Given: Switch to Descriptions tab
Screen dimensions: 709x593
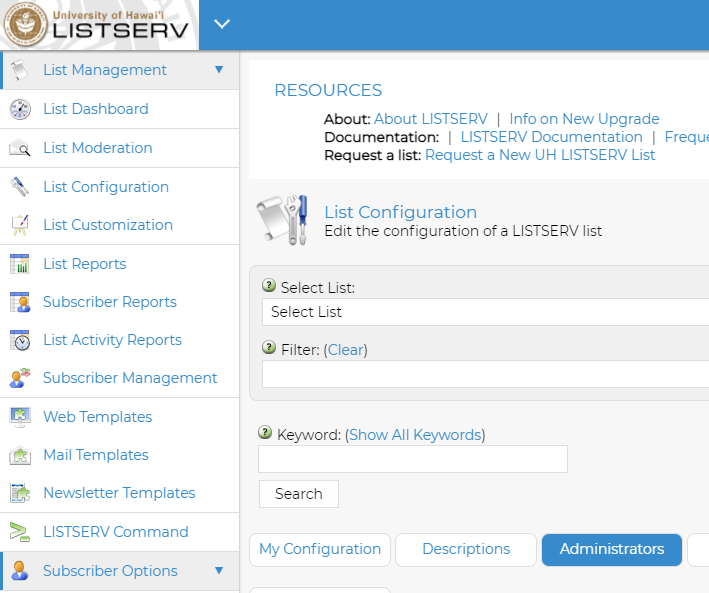Looking at the screenshot, I should tap(466, 550).
